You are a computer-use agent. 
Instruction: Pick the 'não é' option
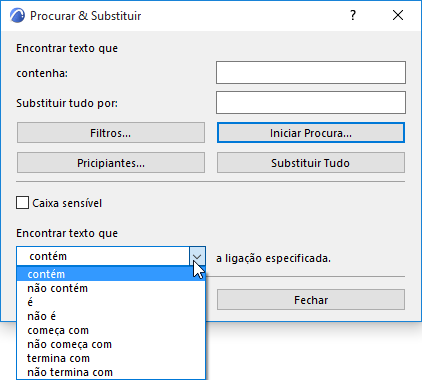(x=111, y=316)
